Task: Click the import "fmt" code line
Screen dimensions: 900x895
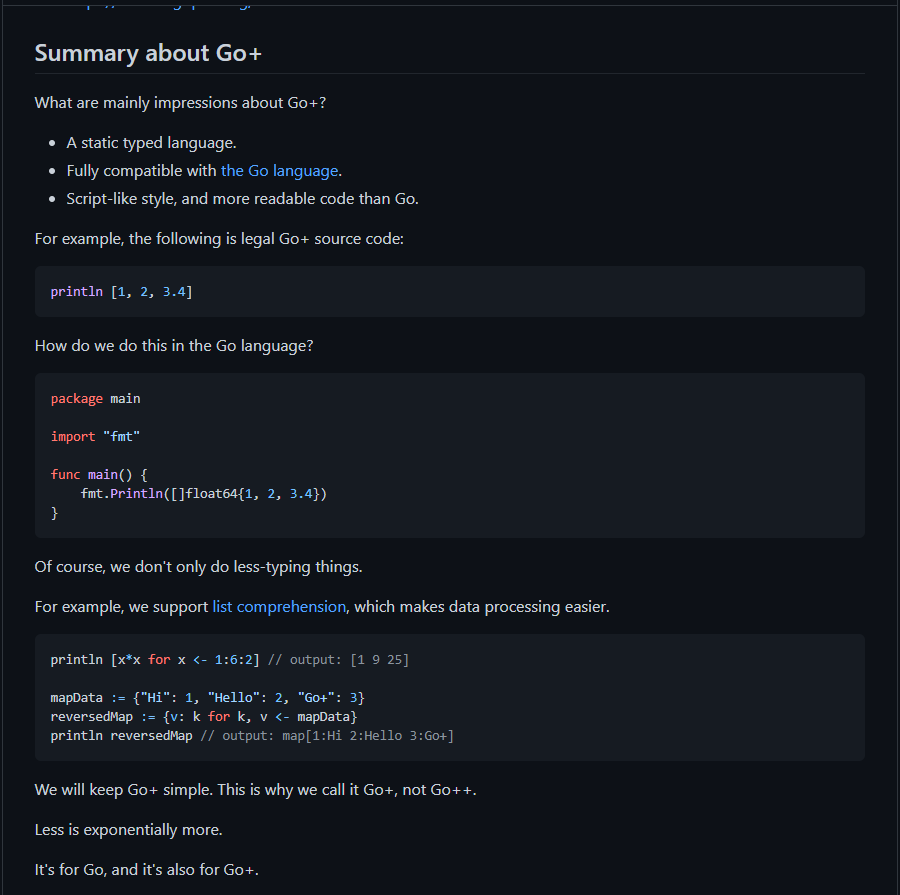Action: click(x=95, y=436)
